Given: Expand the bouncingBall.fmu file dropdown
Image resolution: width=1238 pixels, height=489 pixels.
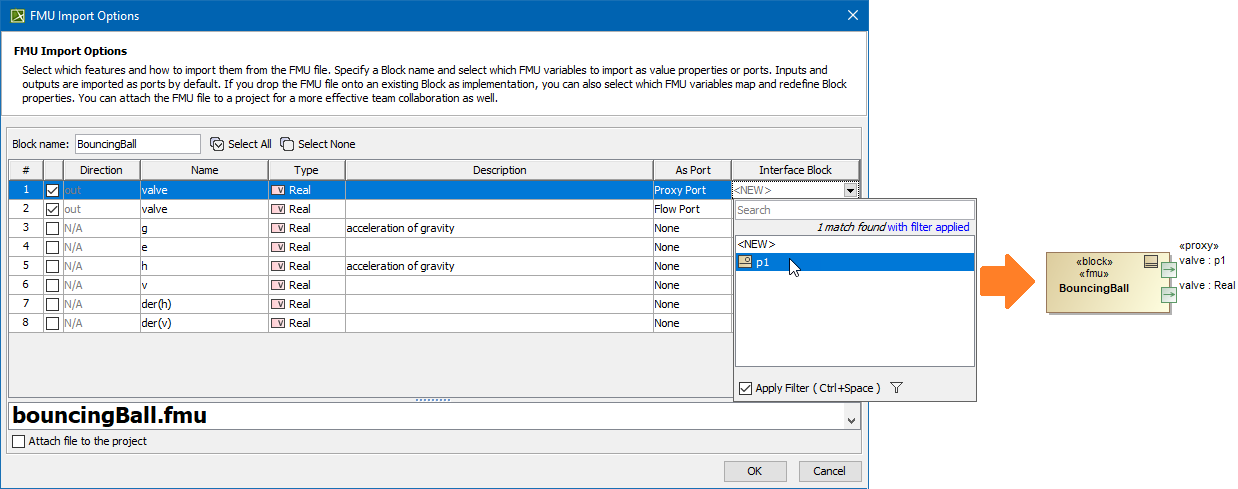Looking at the screenshot, I should pos(851,422).
